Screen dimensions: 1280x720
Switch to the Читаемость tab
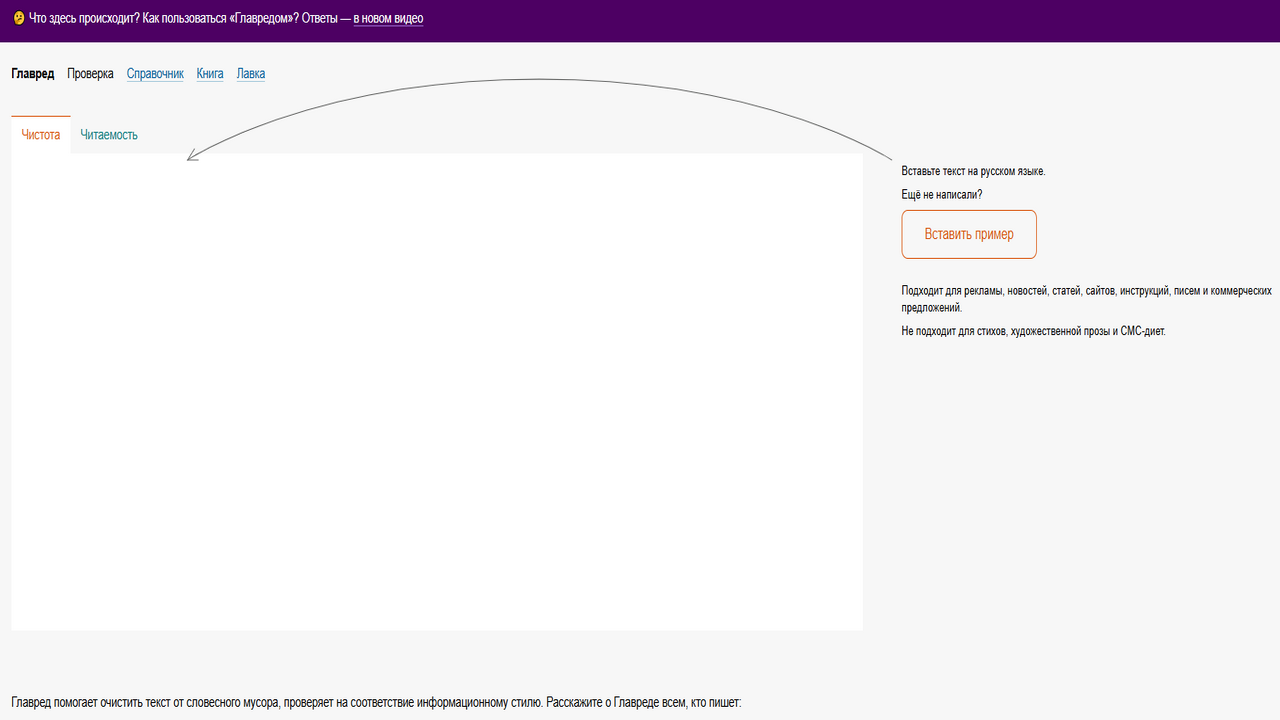point(109,135)
